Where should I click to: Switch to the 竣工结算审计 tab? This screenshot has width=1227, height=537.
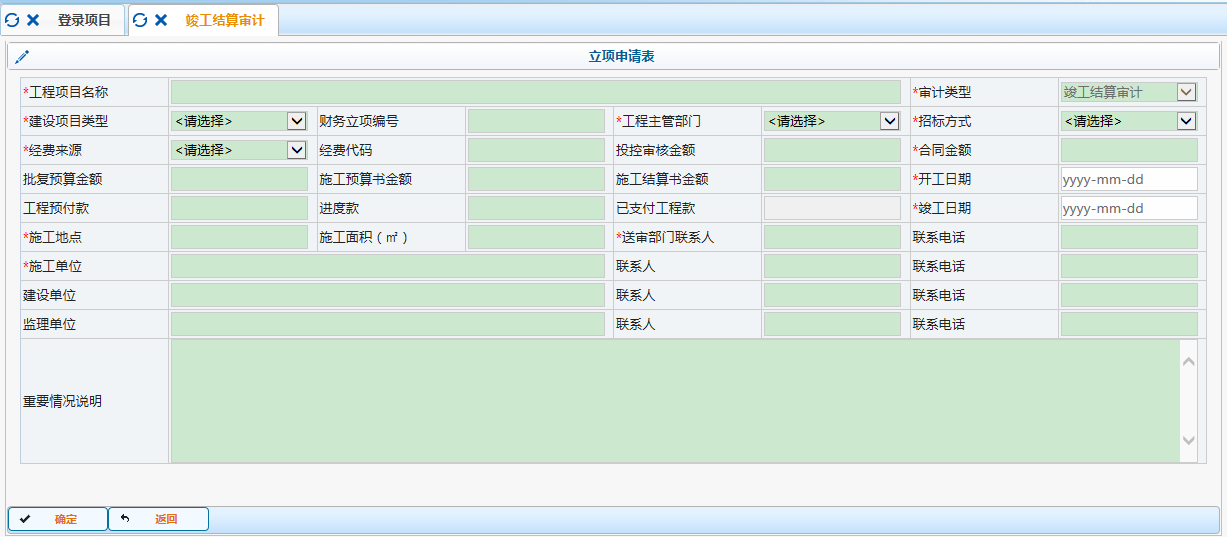(225, 20)
